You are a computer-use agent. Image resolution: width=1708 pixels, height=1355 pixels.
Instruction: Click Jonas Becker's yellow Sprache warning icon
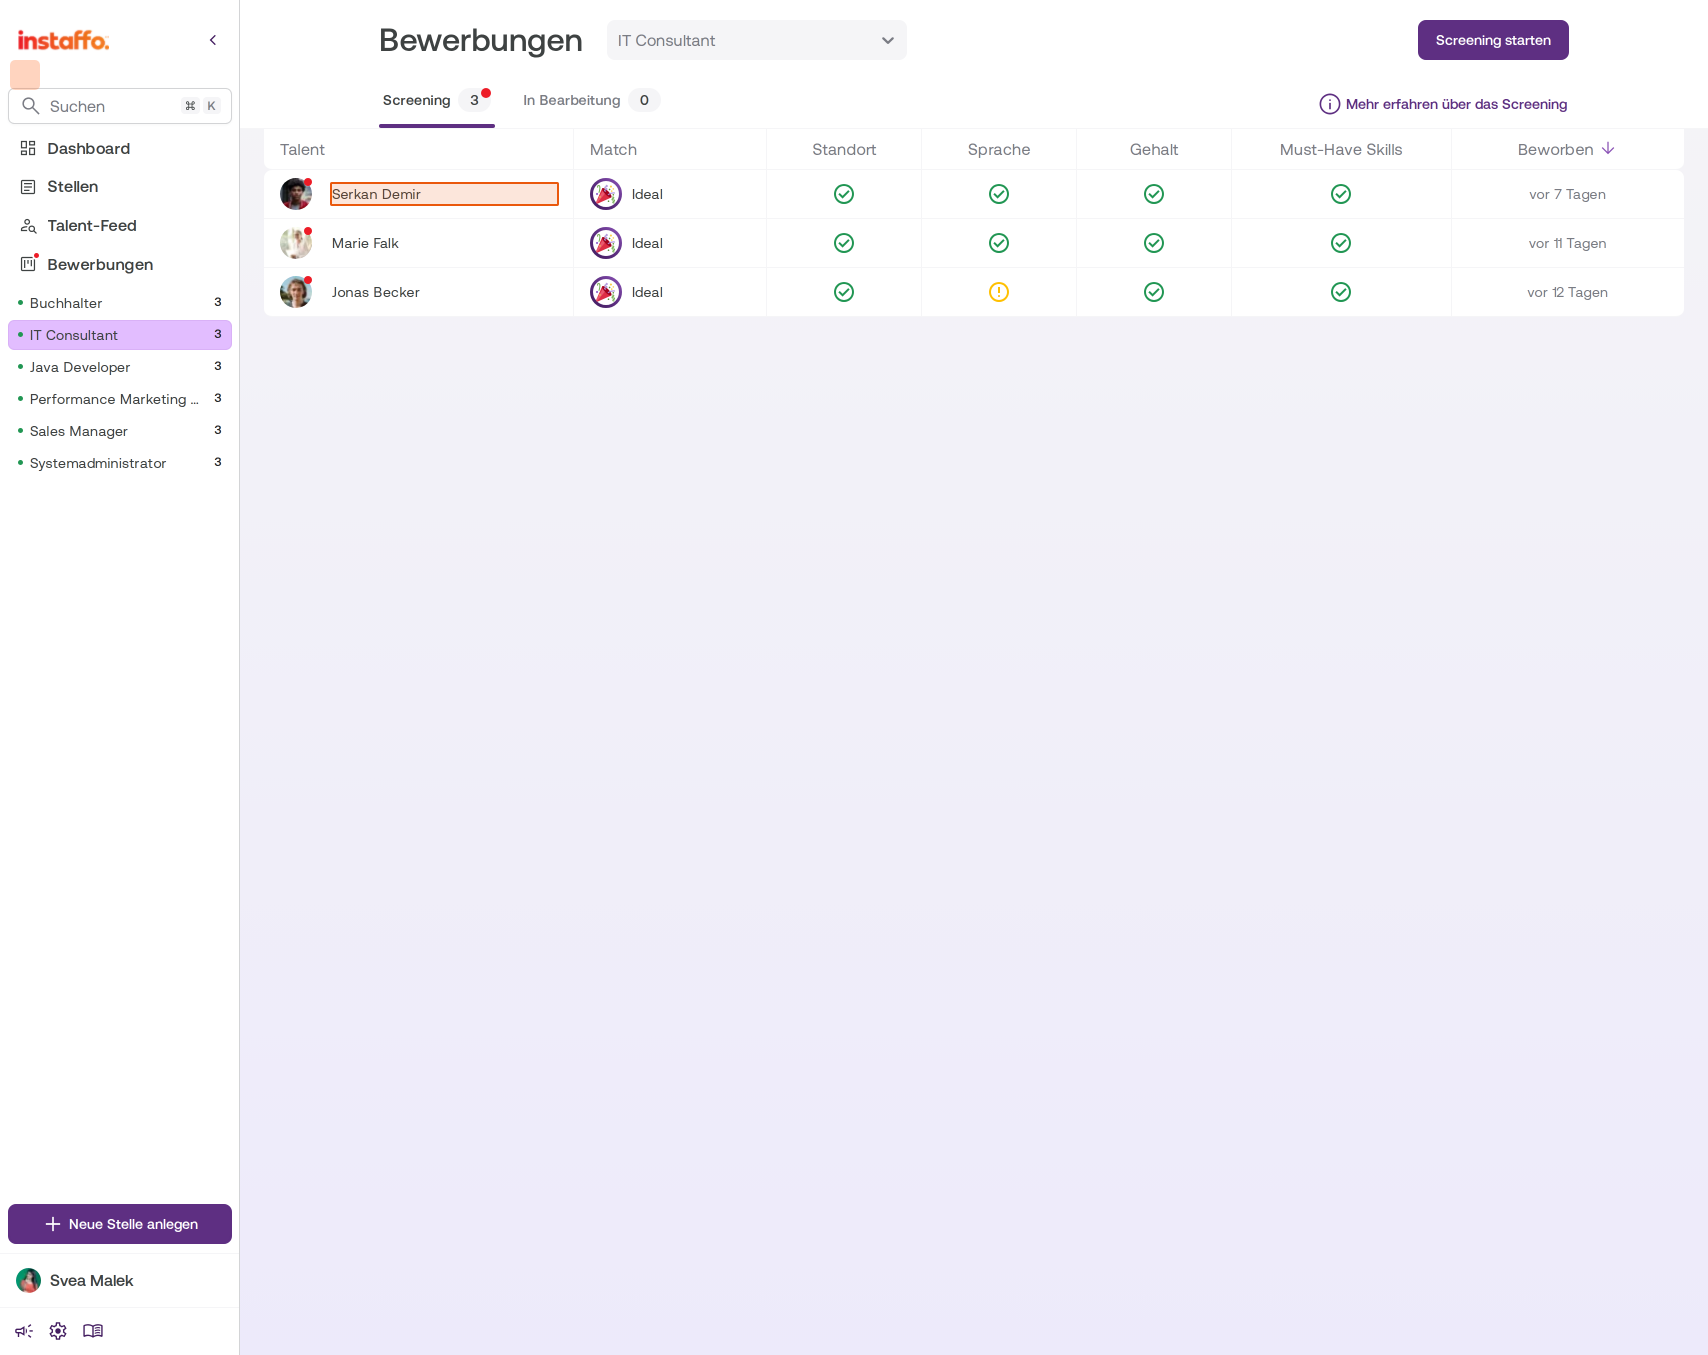(999, 292)
